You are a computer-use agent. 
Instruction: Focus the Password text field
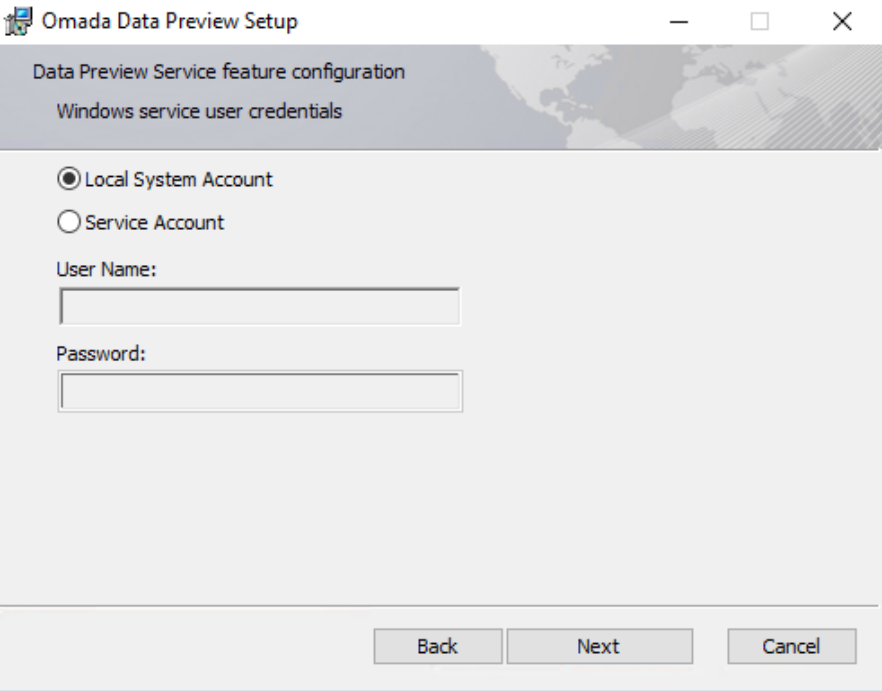coord(260,391)
